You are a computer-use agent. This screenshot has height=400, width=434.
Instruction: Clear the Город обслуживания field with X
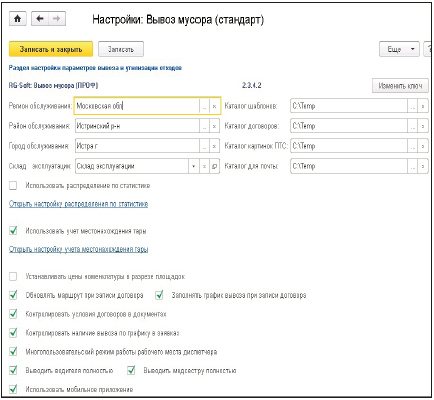click(214, 146)
